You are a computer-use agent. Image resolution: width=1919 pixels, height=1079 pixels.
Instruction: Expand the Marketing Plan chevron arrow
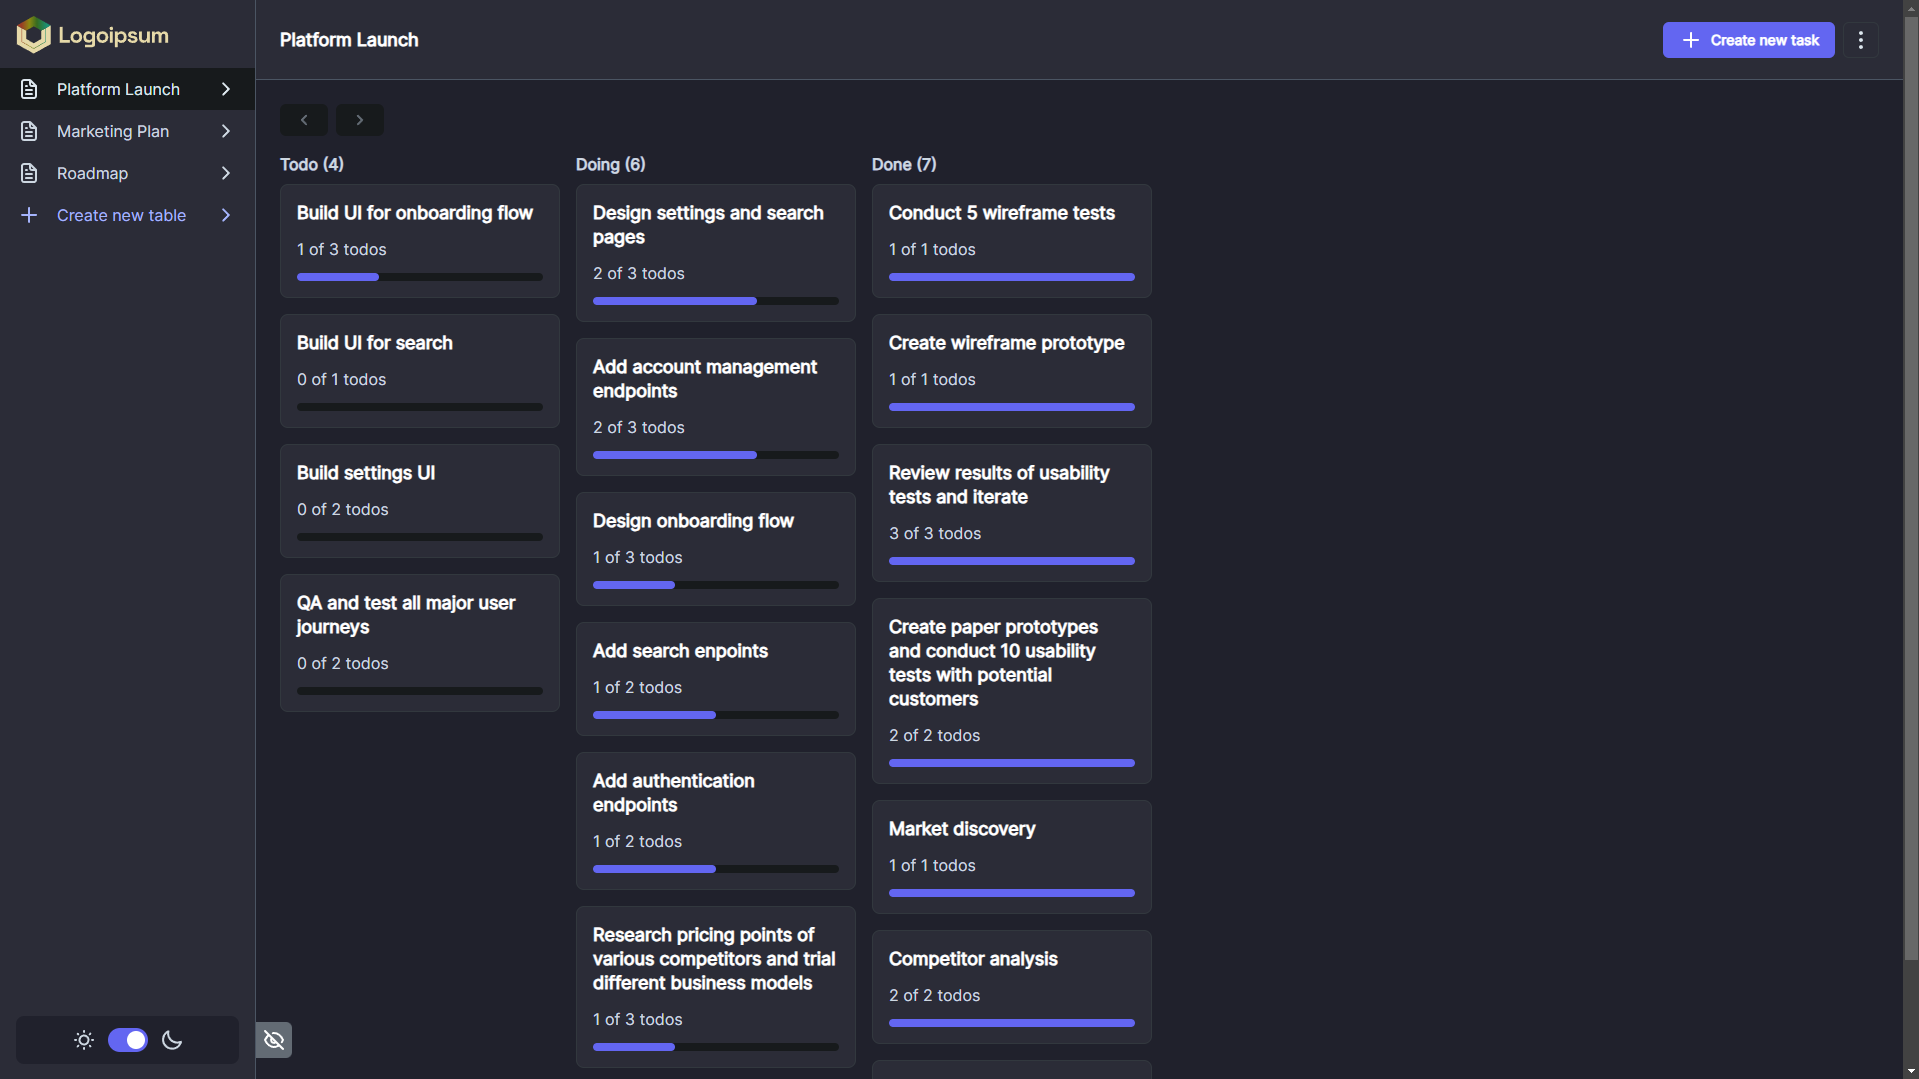(226, 131)
